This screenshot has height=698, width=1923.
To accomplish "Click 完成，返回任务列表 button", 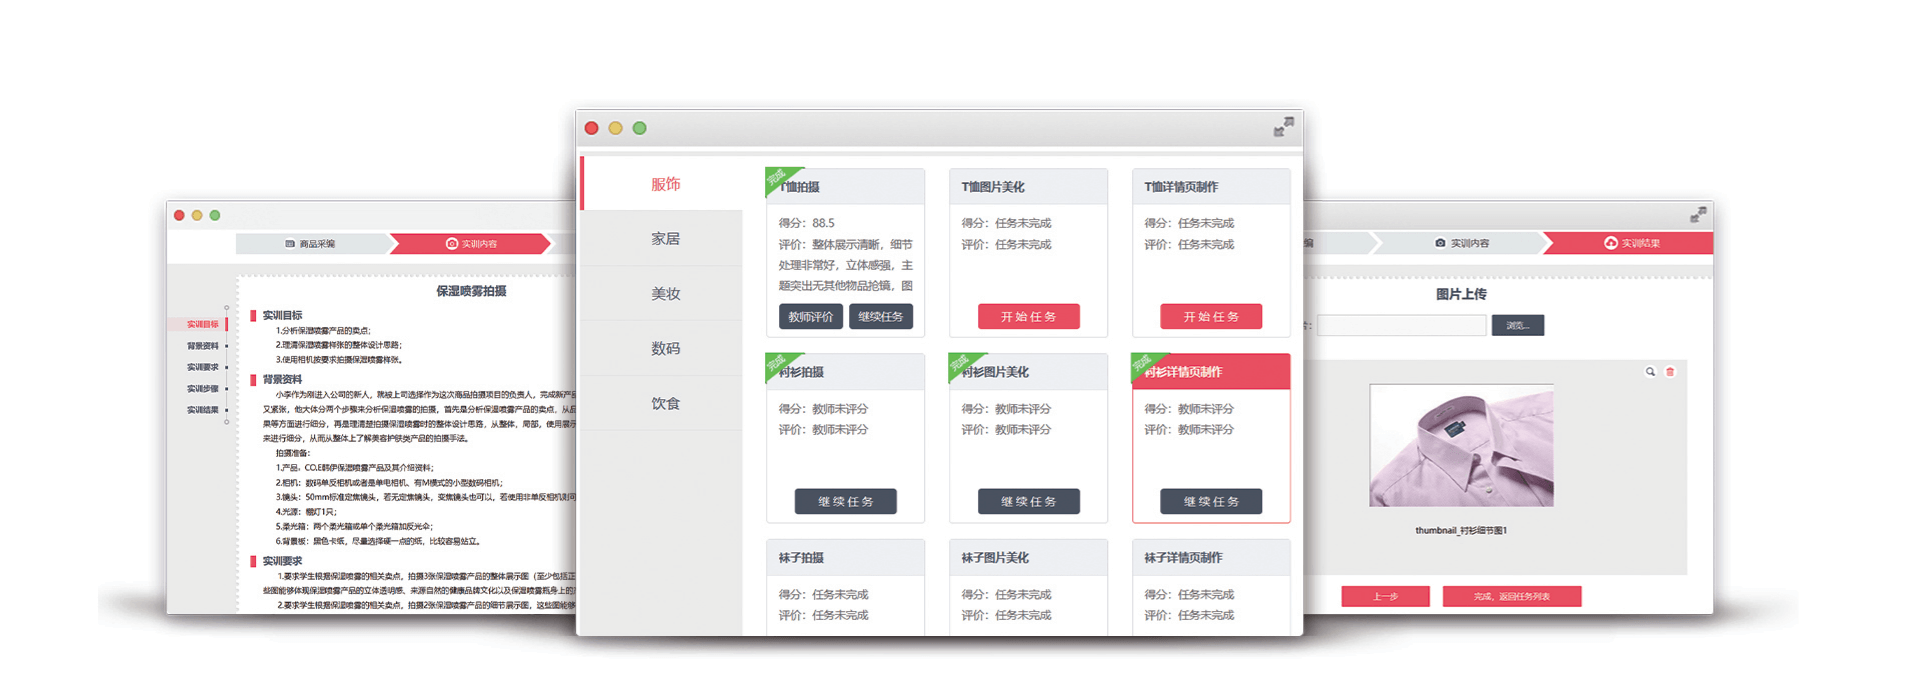I will point(1511,596).
